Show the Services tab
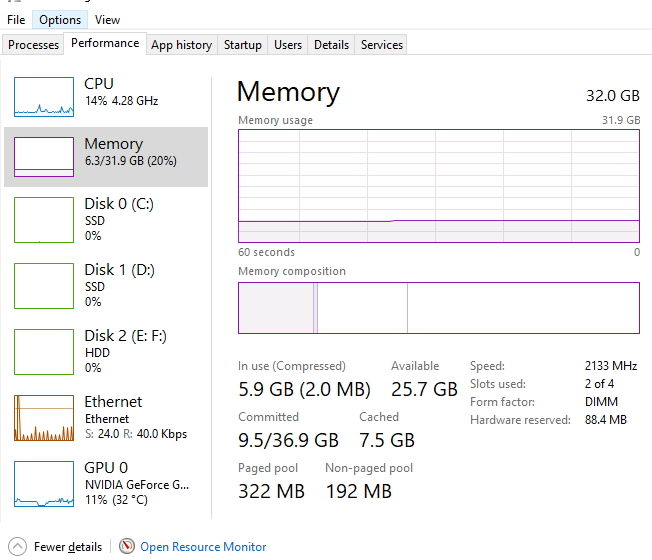 click(381, 44)
